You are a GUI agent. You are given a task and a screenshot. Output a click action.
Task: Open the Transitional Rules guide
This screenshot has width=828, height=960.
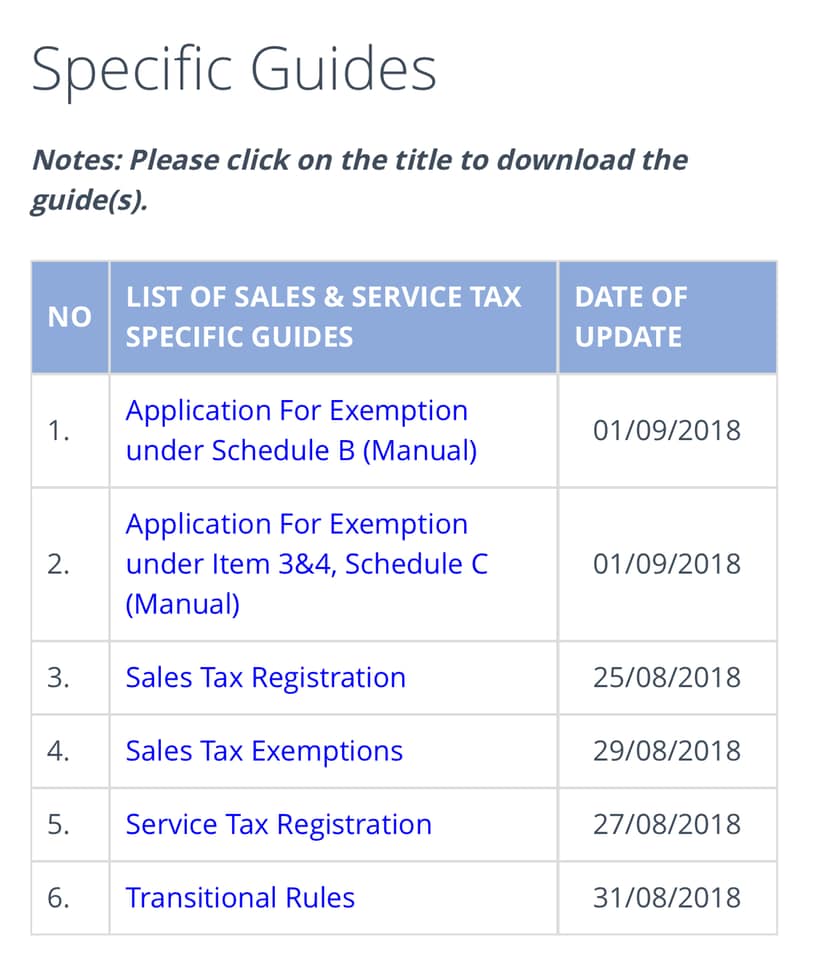coord(240,898)
